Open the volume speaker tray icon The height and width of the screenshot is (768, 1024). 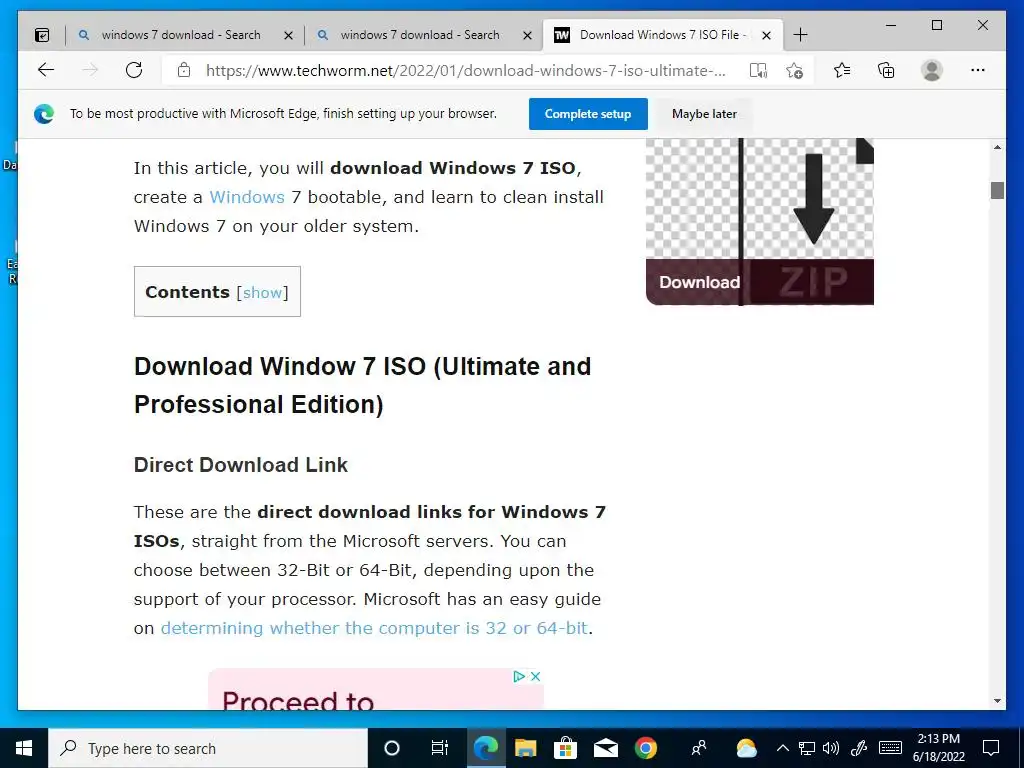pyautogui.click(x=831, y=748)
